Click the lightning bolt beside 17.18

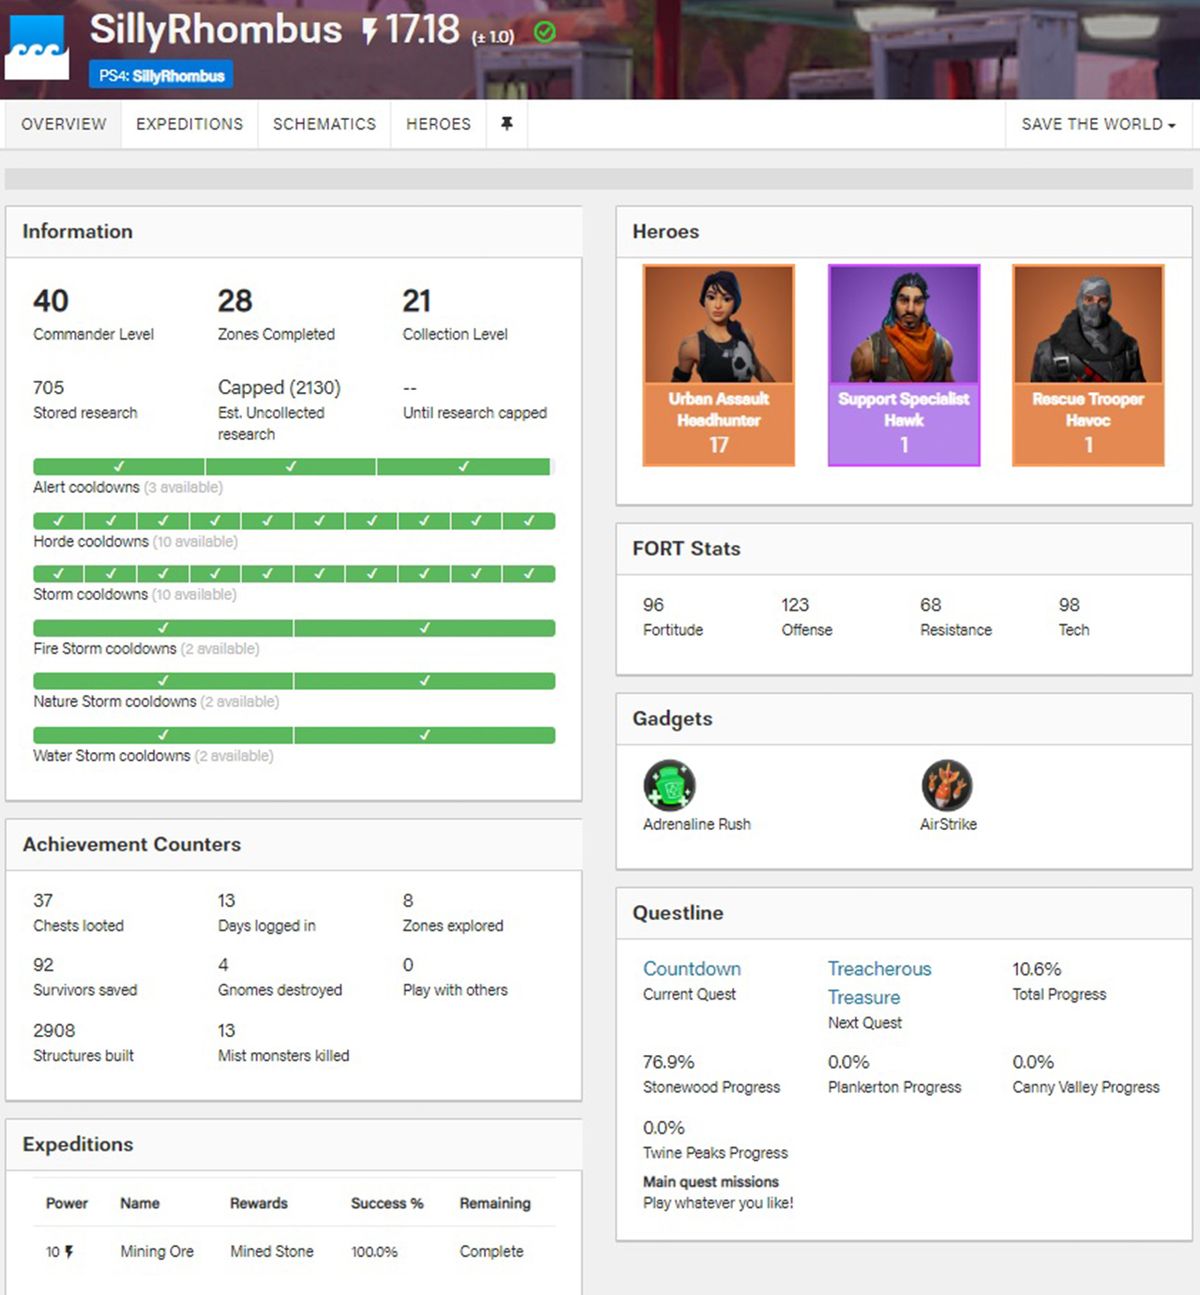[x=369, y=31]
